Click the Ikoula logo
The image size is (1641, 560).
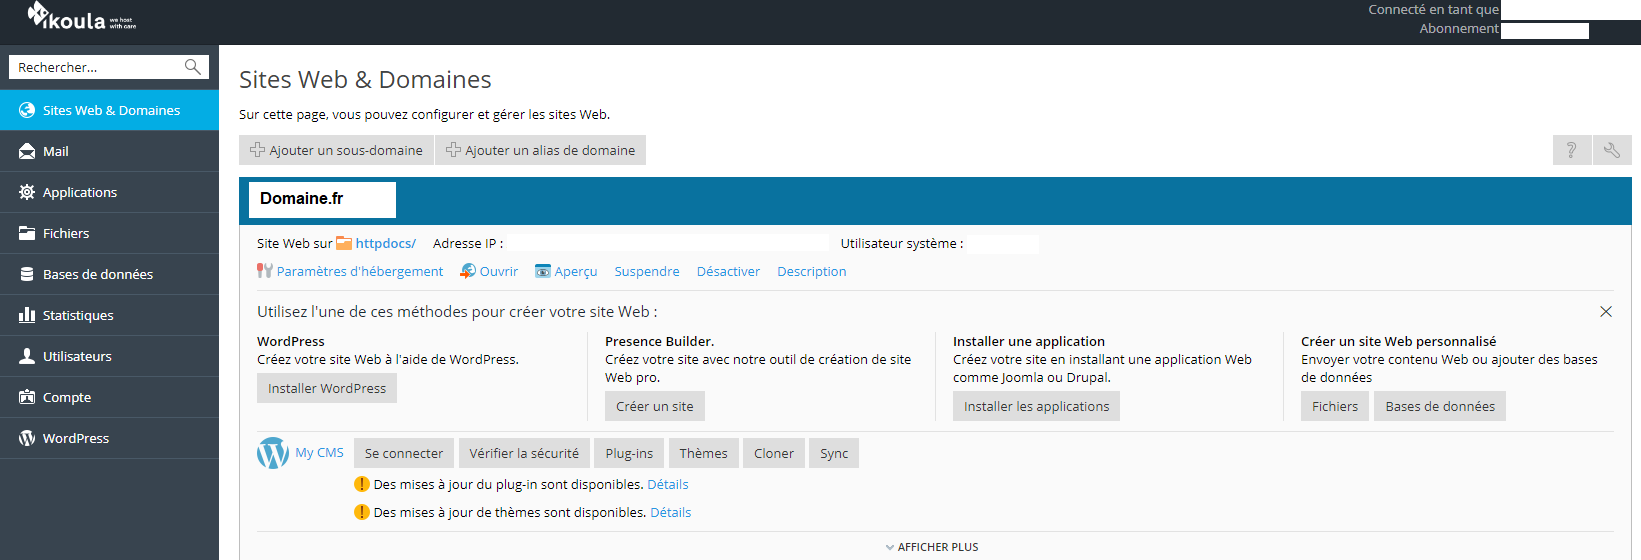click(x=82, y=17)
